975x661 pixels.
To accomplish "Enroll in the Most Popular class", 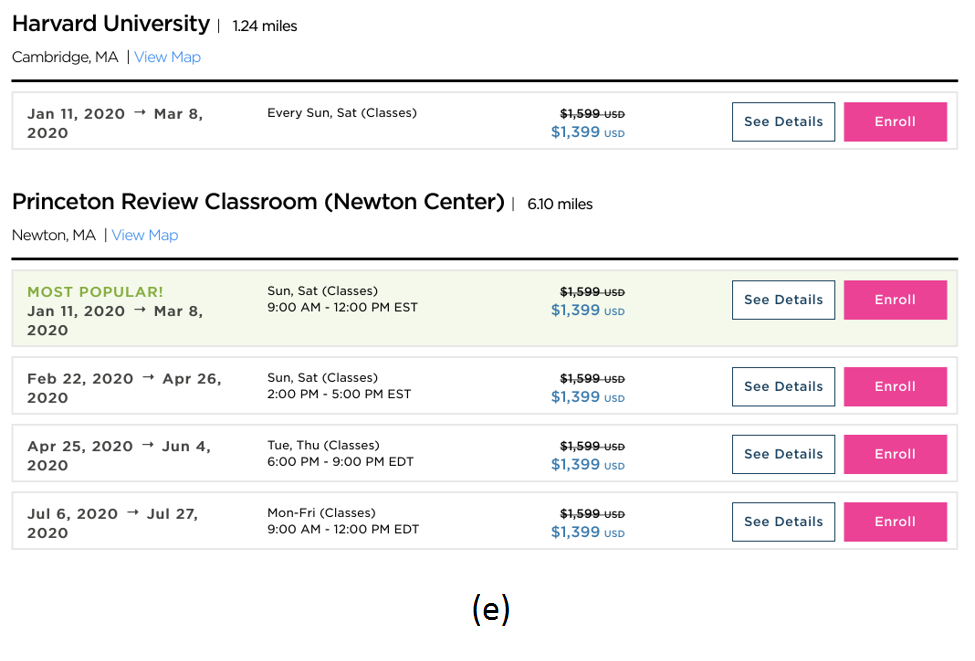I will [x=895, y=300].
